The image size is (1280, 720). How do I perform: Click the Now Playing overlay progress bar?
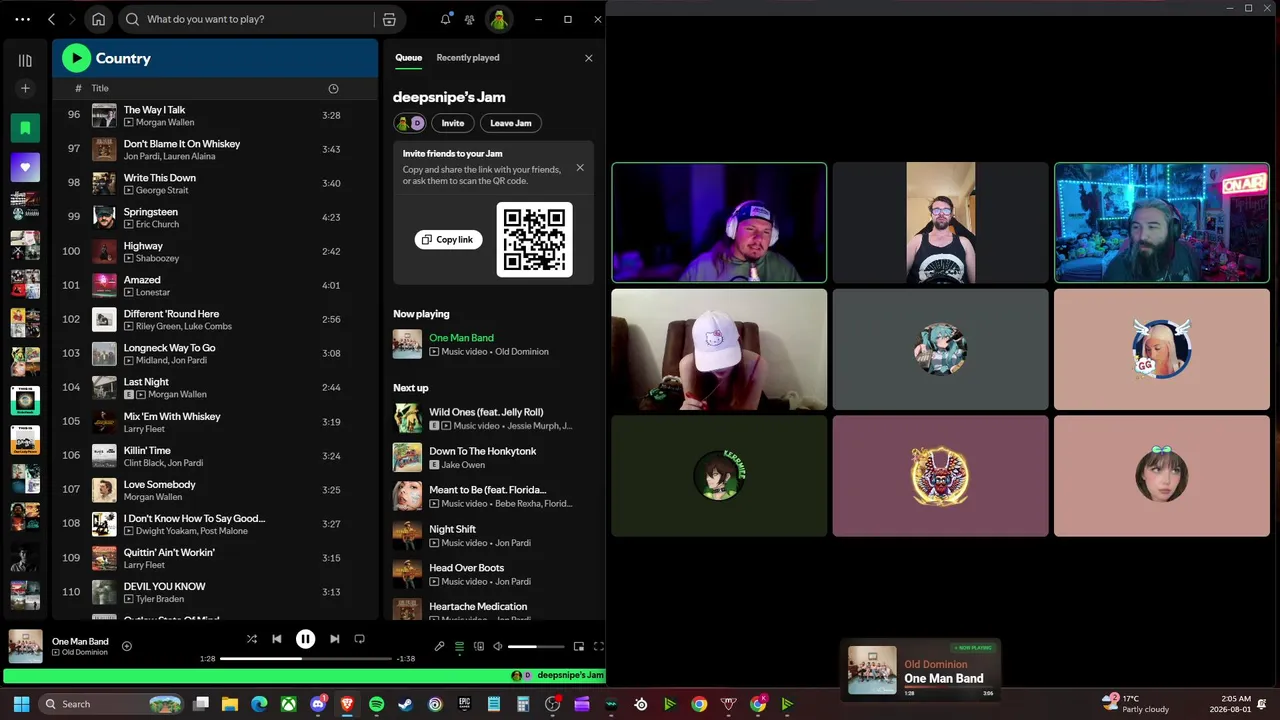pyautogui.click(x=949, y=687)
